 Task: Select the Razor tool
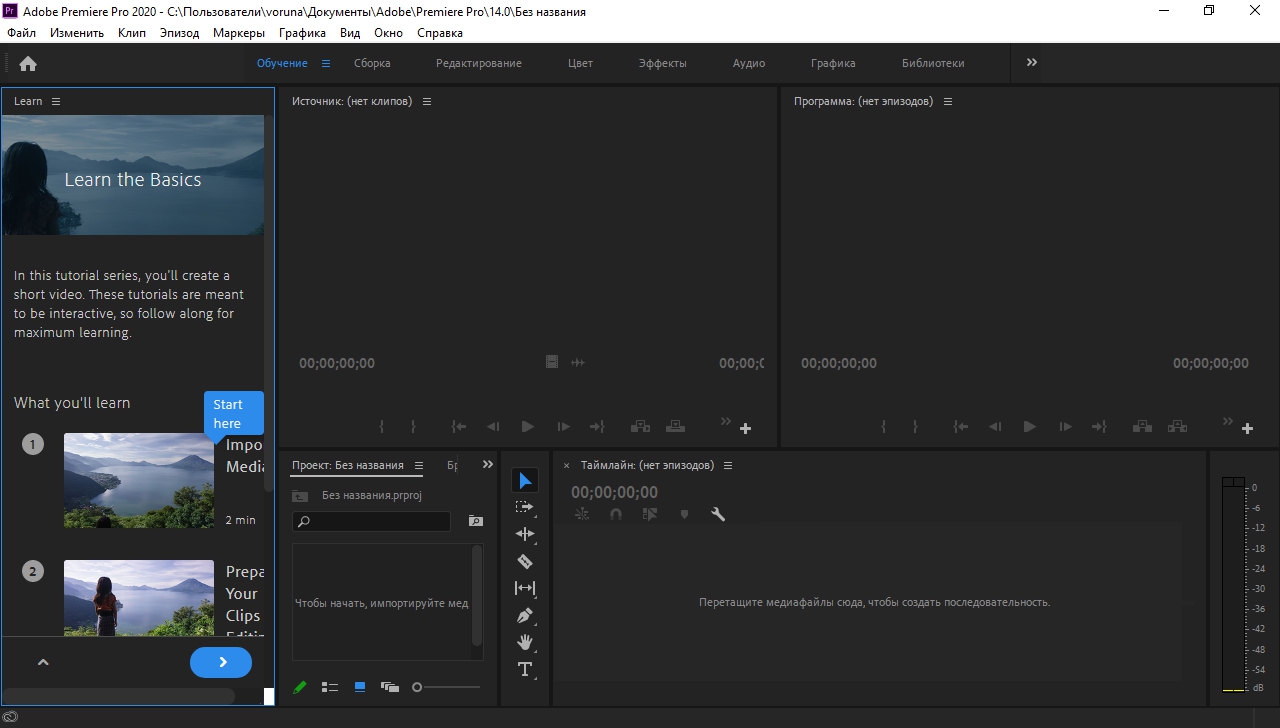(x=525, y=561)
